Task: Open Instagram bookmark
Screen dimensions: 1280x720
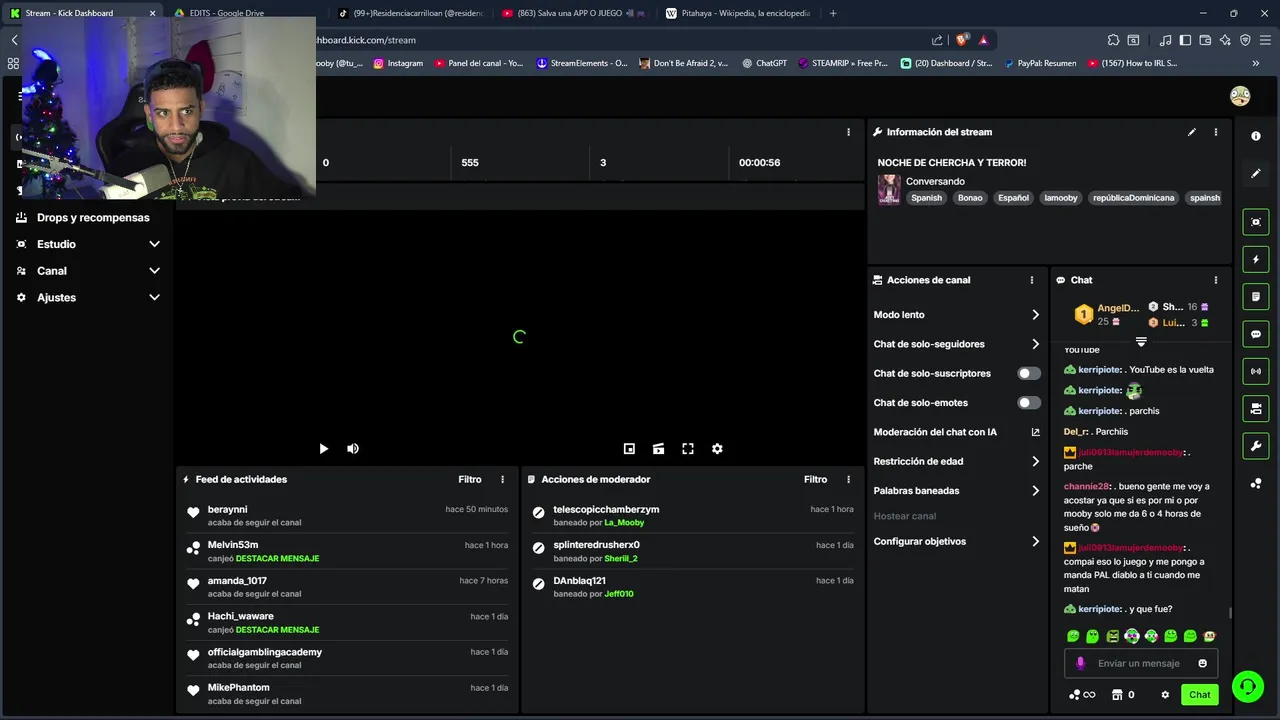Action: click(398, 63)
